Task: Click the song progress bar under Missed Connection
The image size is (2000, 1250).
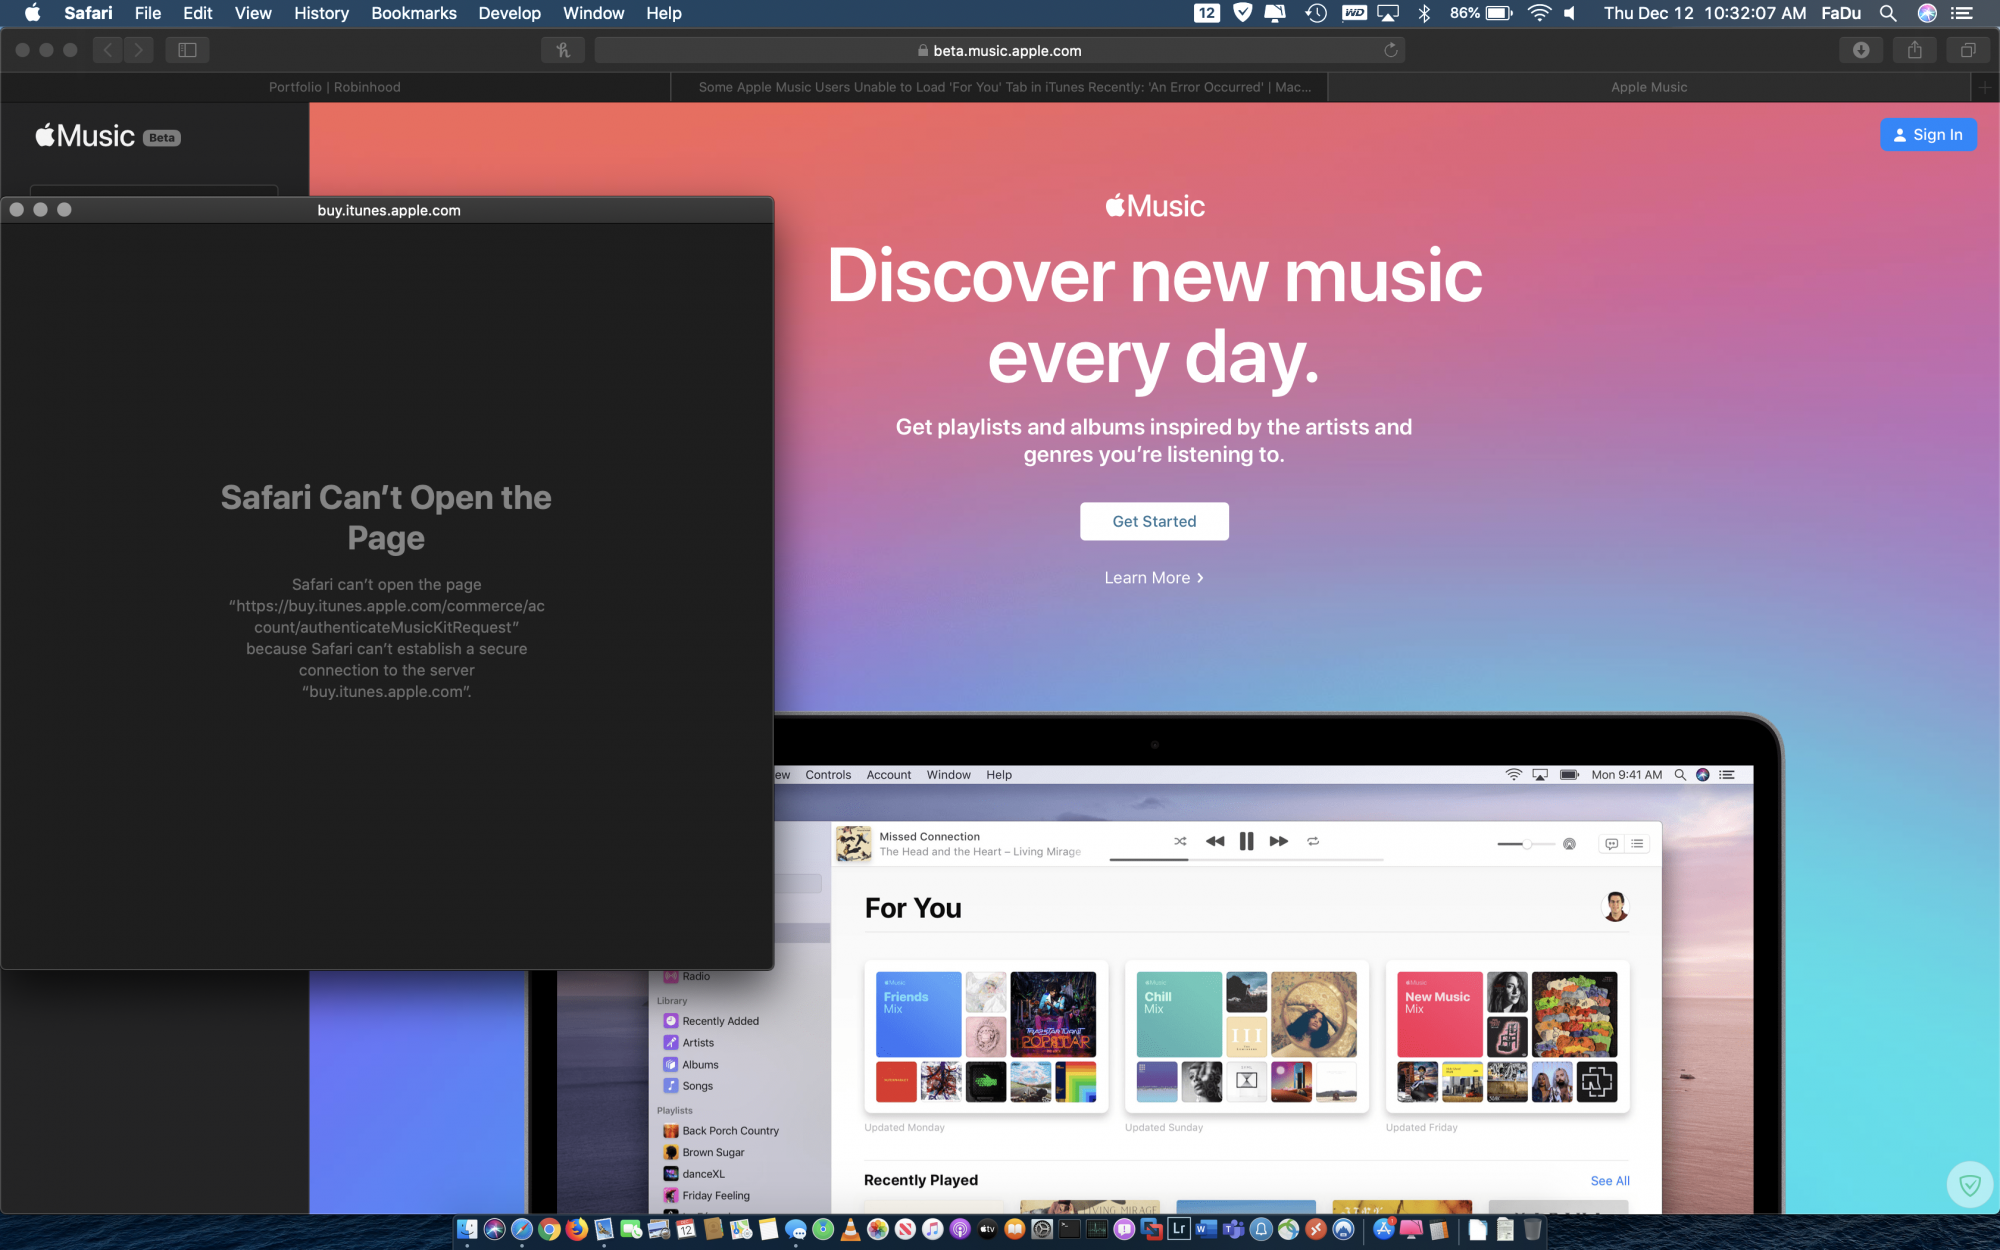Action: tap(1246, 859)
